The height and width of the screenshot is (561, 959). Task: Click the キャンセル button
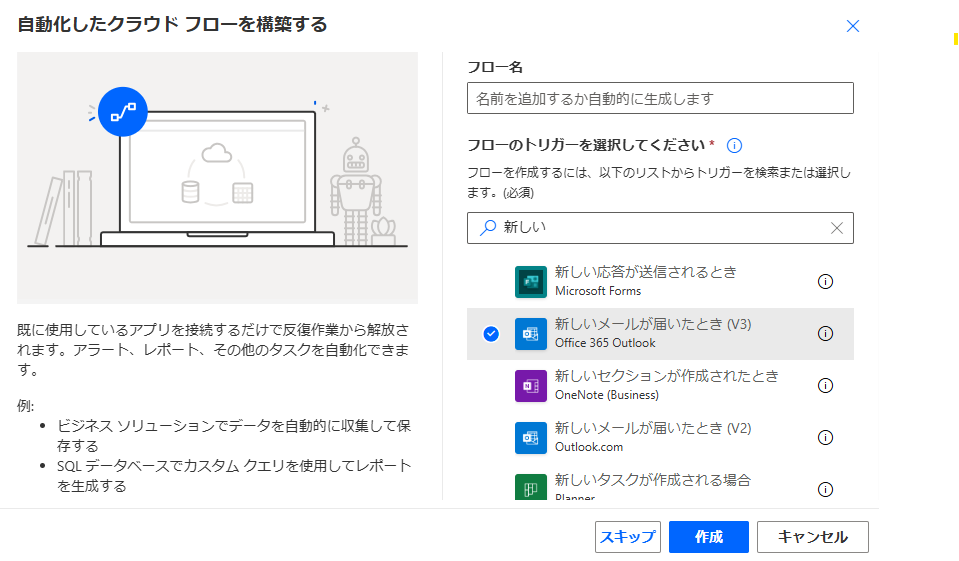click(x=813, y=537)
